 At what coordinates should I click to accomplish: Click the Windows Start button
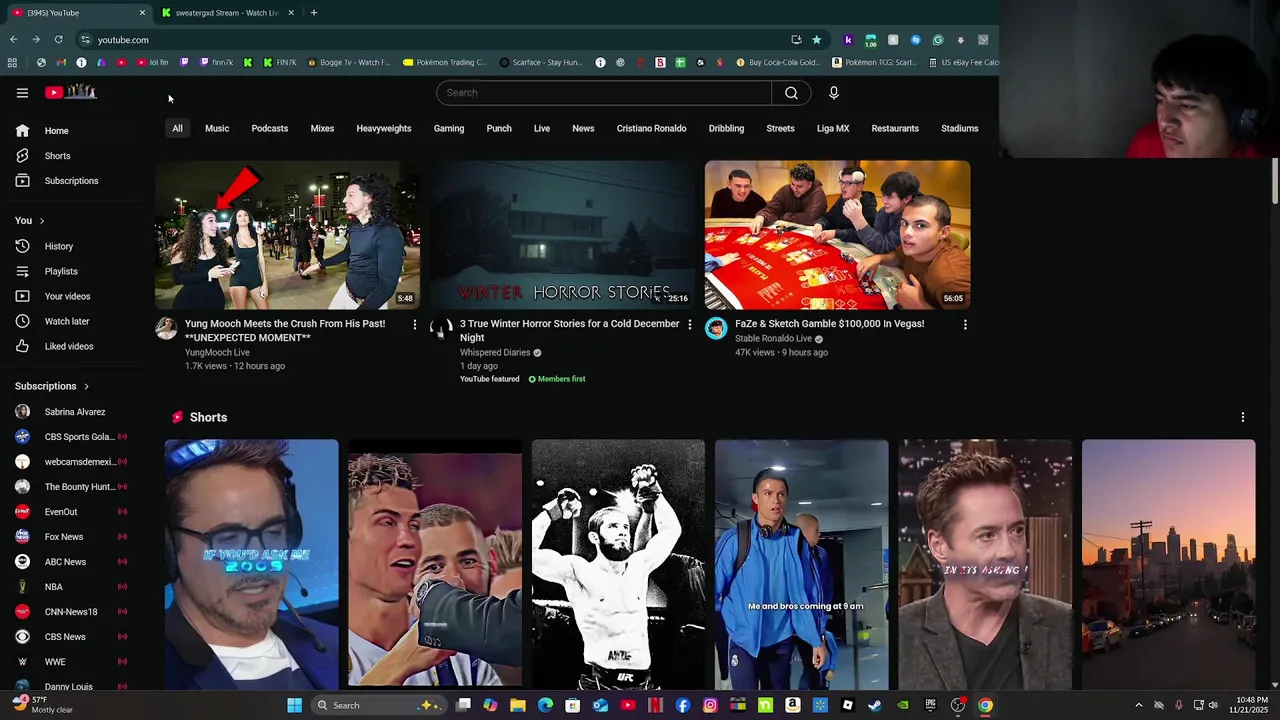point(294,705)
